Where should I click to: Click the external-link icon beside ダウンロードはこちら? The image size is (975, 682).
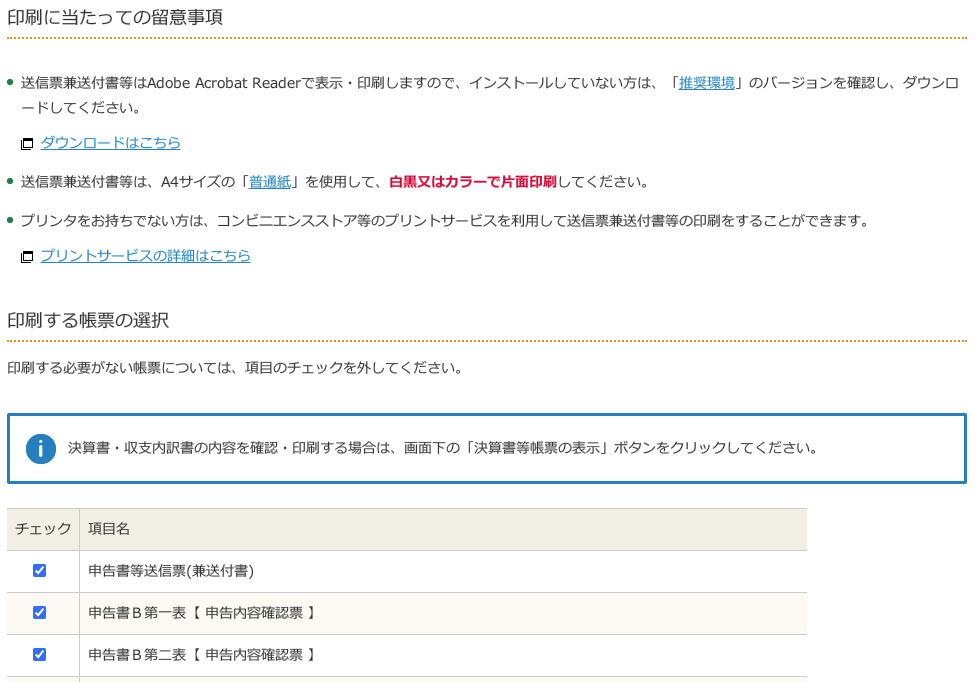(26, 143)
